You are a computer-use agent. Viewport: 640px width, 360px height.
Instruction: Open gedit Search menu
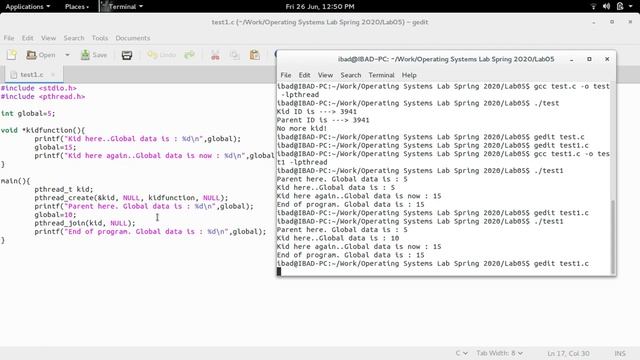(x=73, y=38)
